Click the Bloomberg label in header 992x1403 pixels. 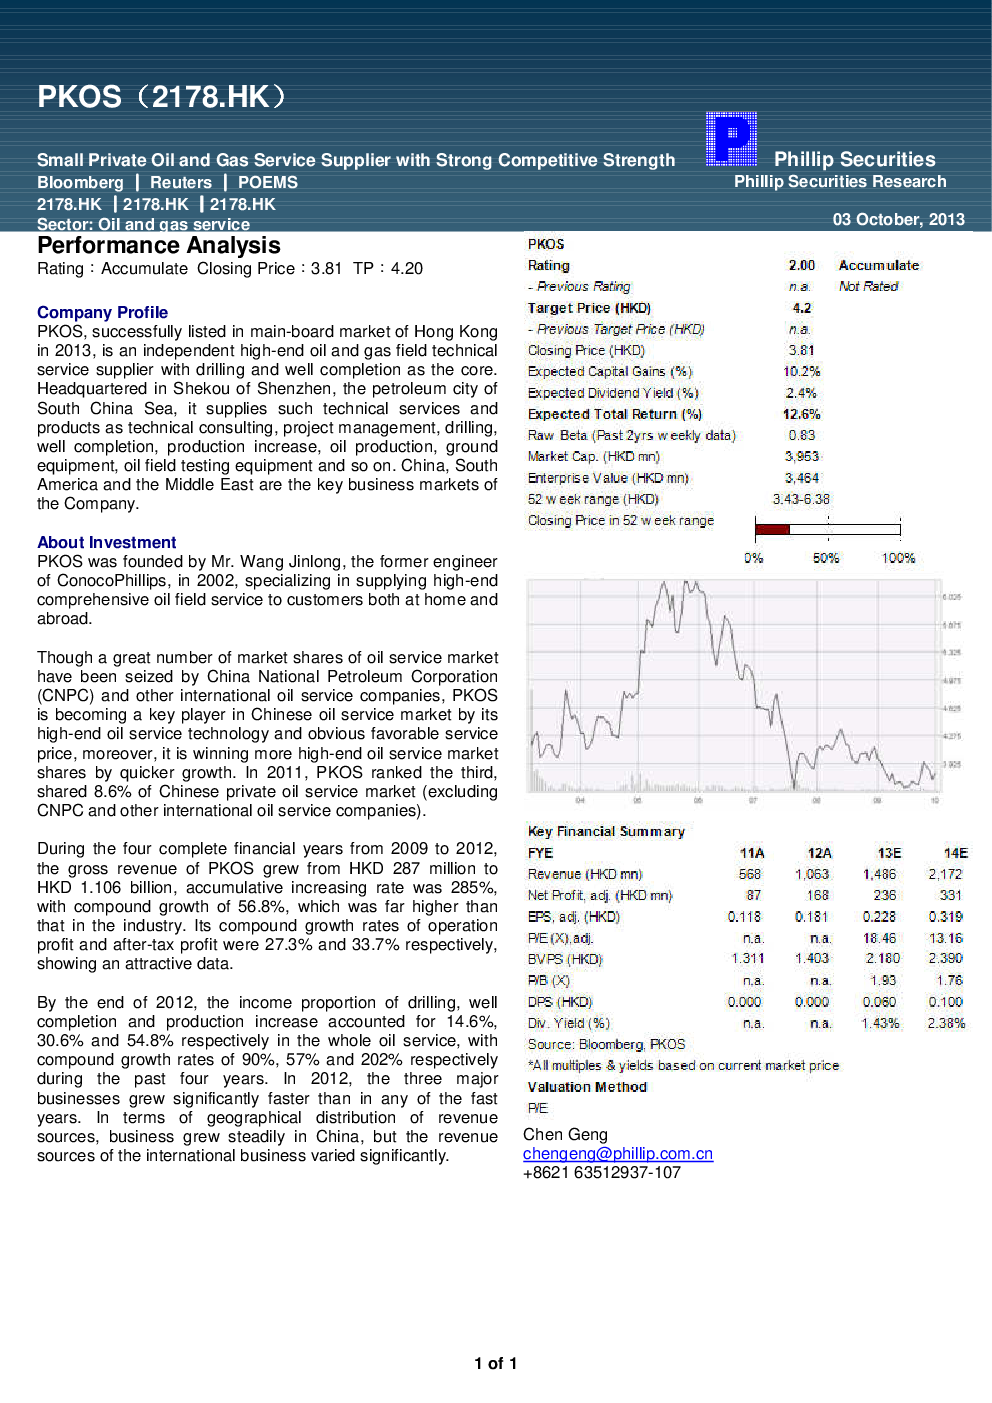[x=80, y=182]
